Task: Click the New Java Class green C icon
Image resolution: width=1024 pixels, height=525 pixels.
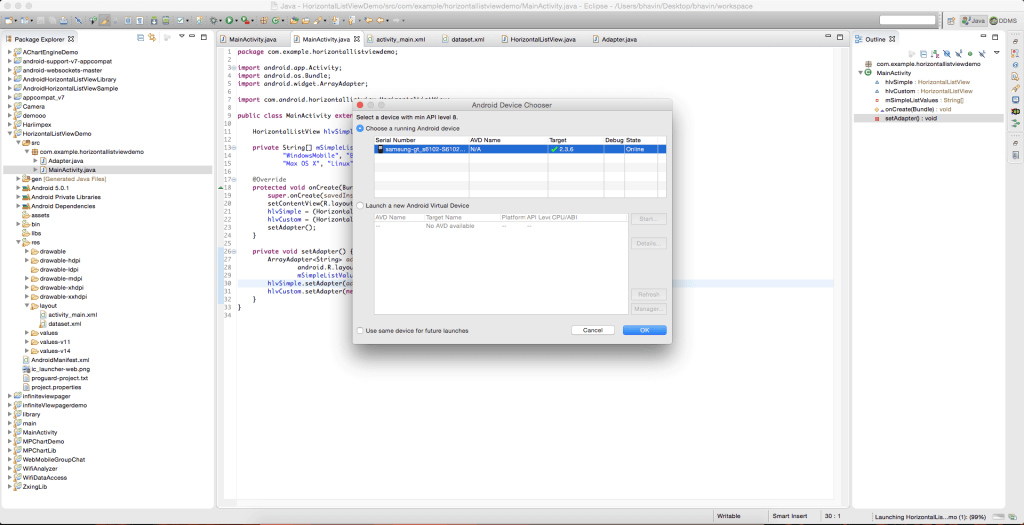Action: (275, 21)
